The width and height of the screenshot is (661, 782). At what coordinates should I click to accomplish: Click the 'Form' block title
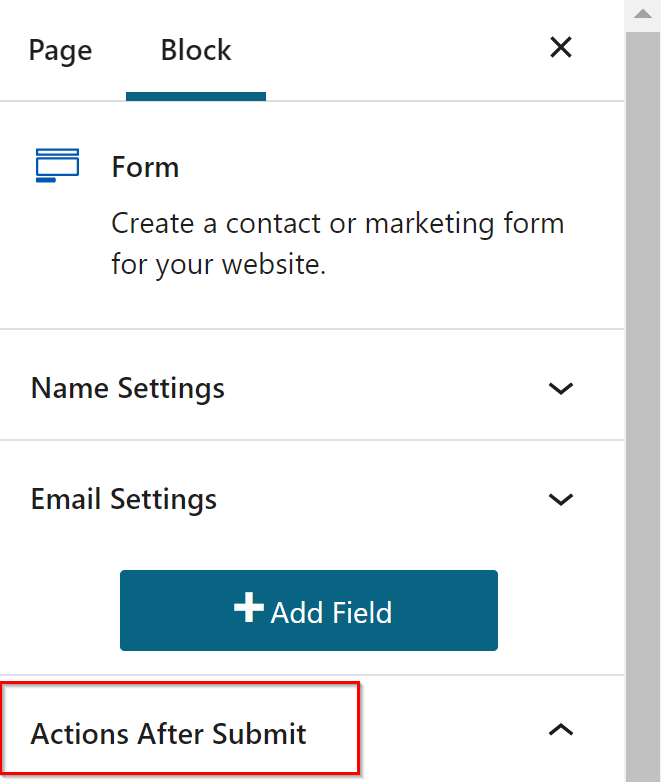(145, 166)
